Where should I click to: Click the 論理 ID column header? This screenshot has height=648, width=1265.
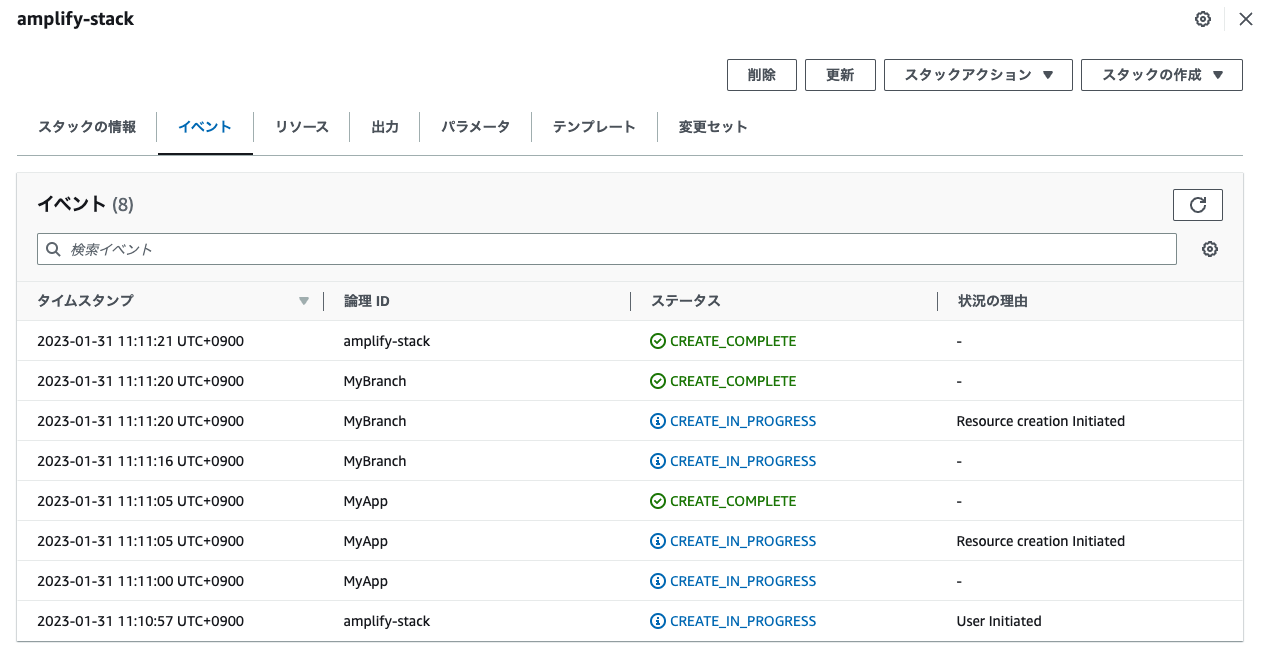coord(367,301)
